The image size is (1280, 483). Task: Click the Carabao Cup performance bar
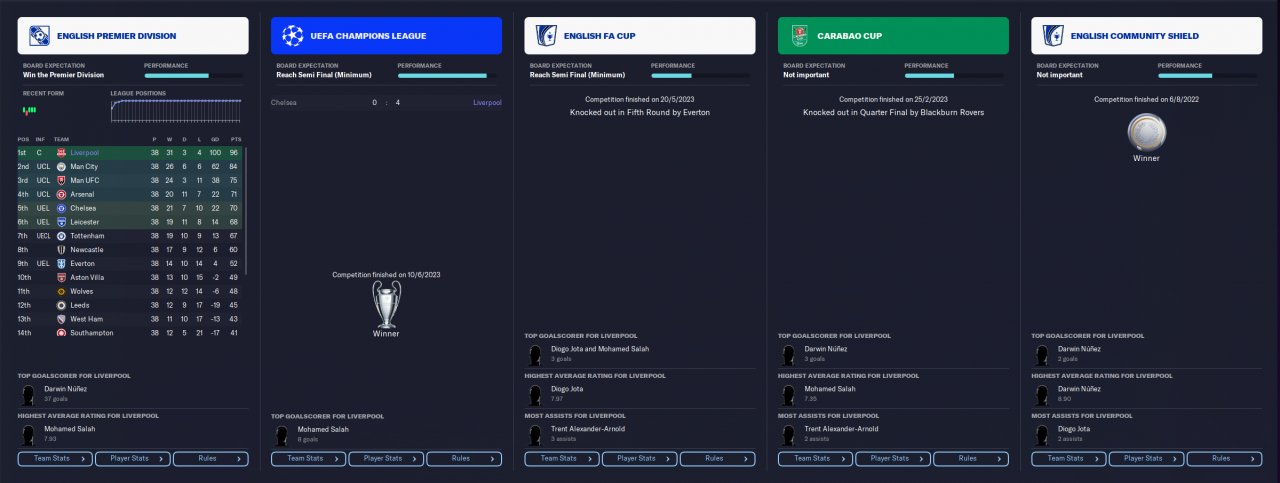tap(955, 75)
